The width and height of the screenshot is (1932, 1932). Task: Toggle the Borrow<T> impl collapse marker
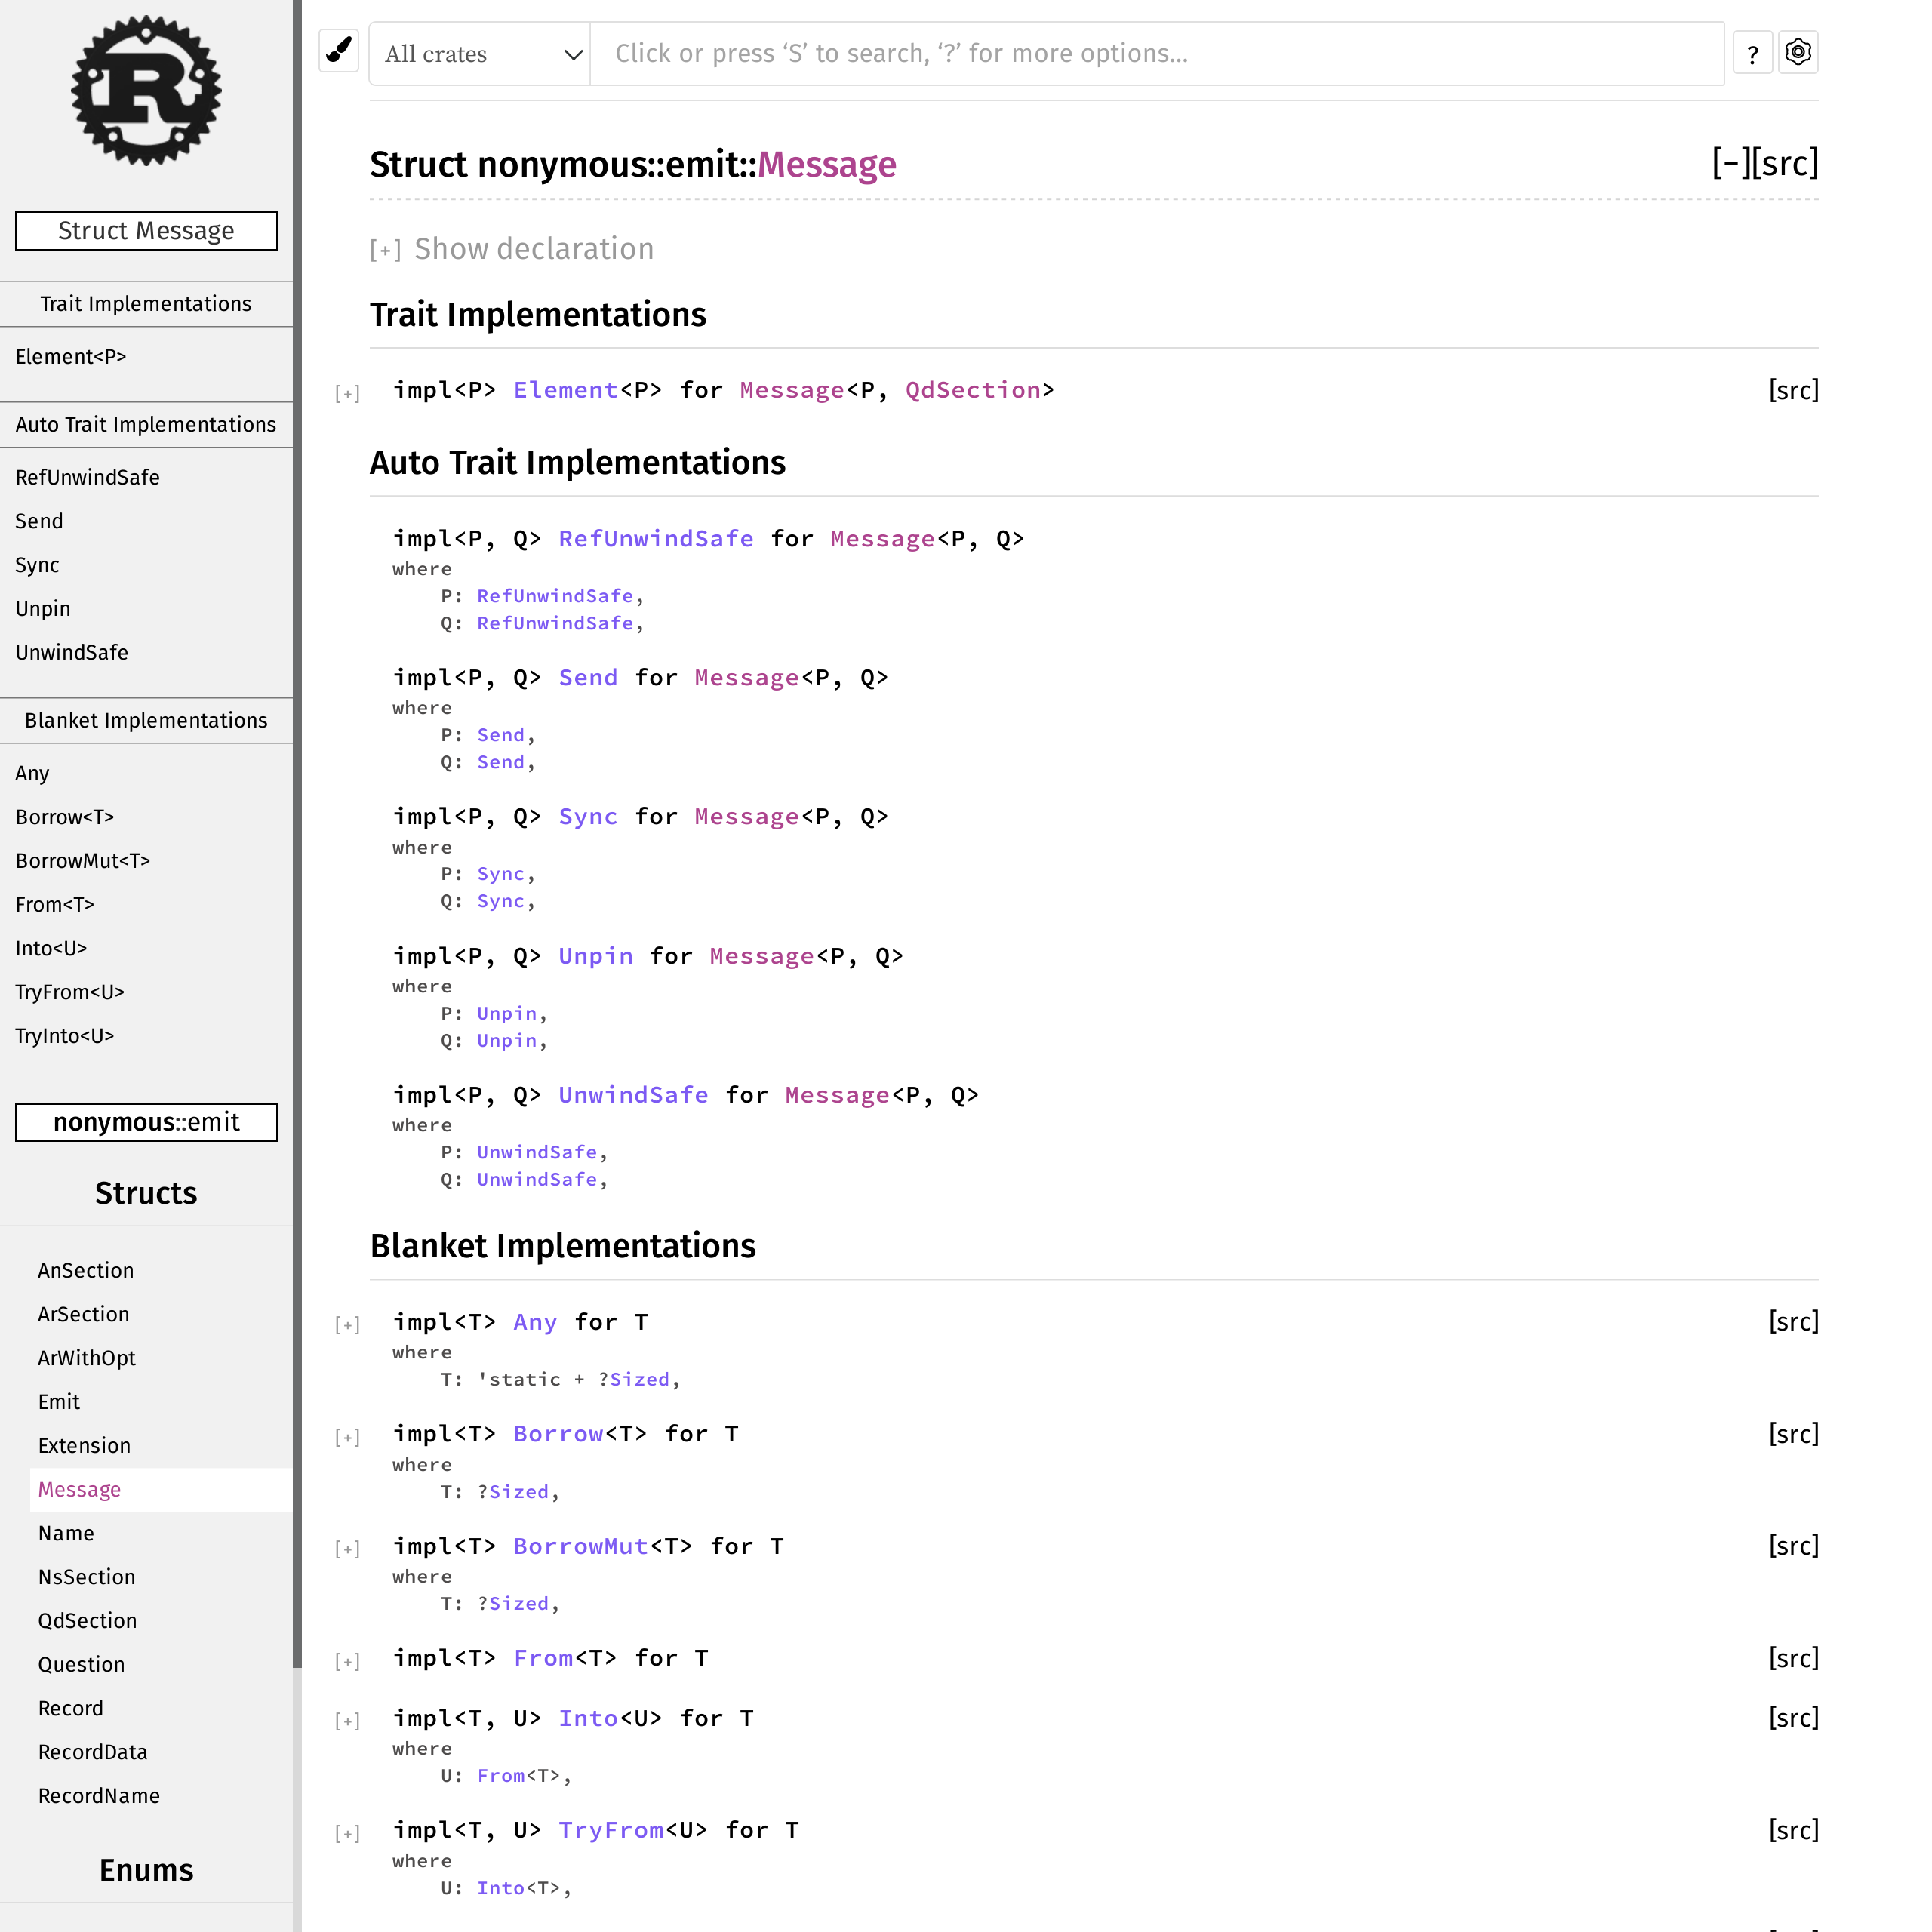pos(347,1437)
